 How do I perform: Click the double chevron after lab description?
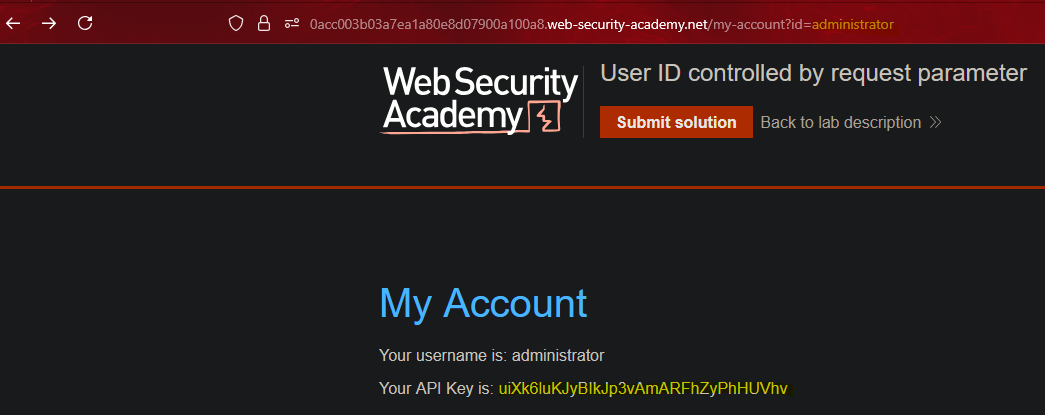coord(936,123)
